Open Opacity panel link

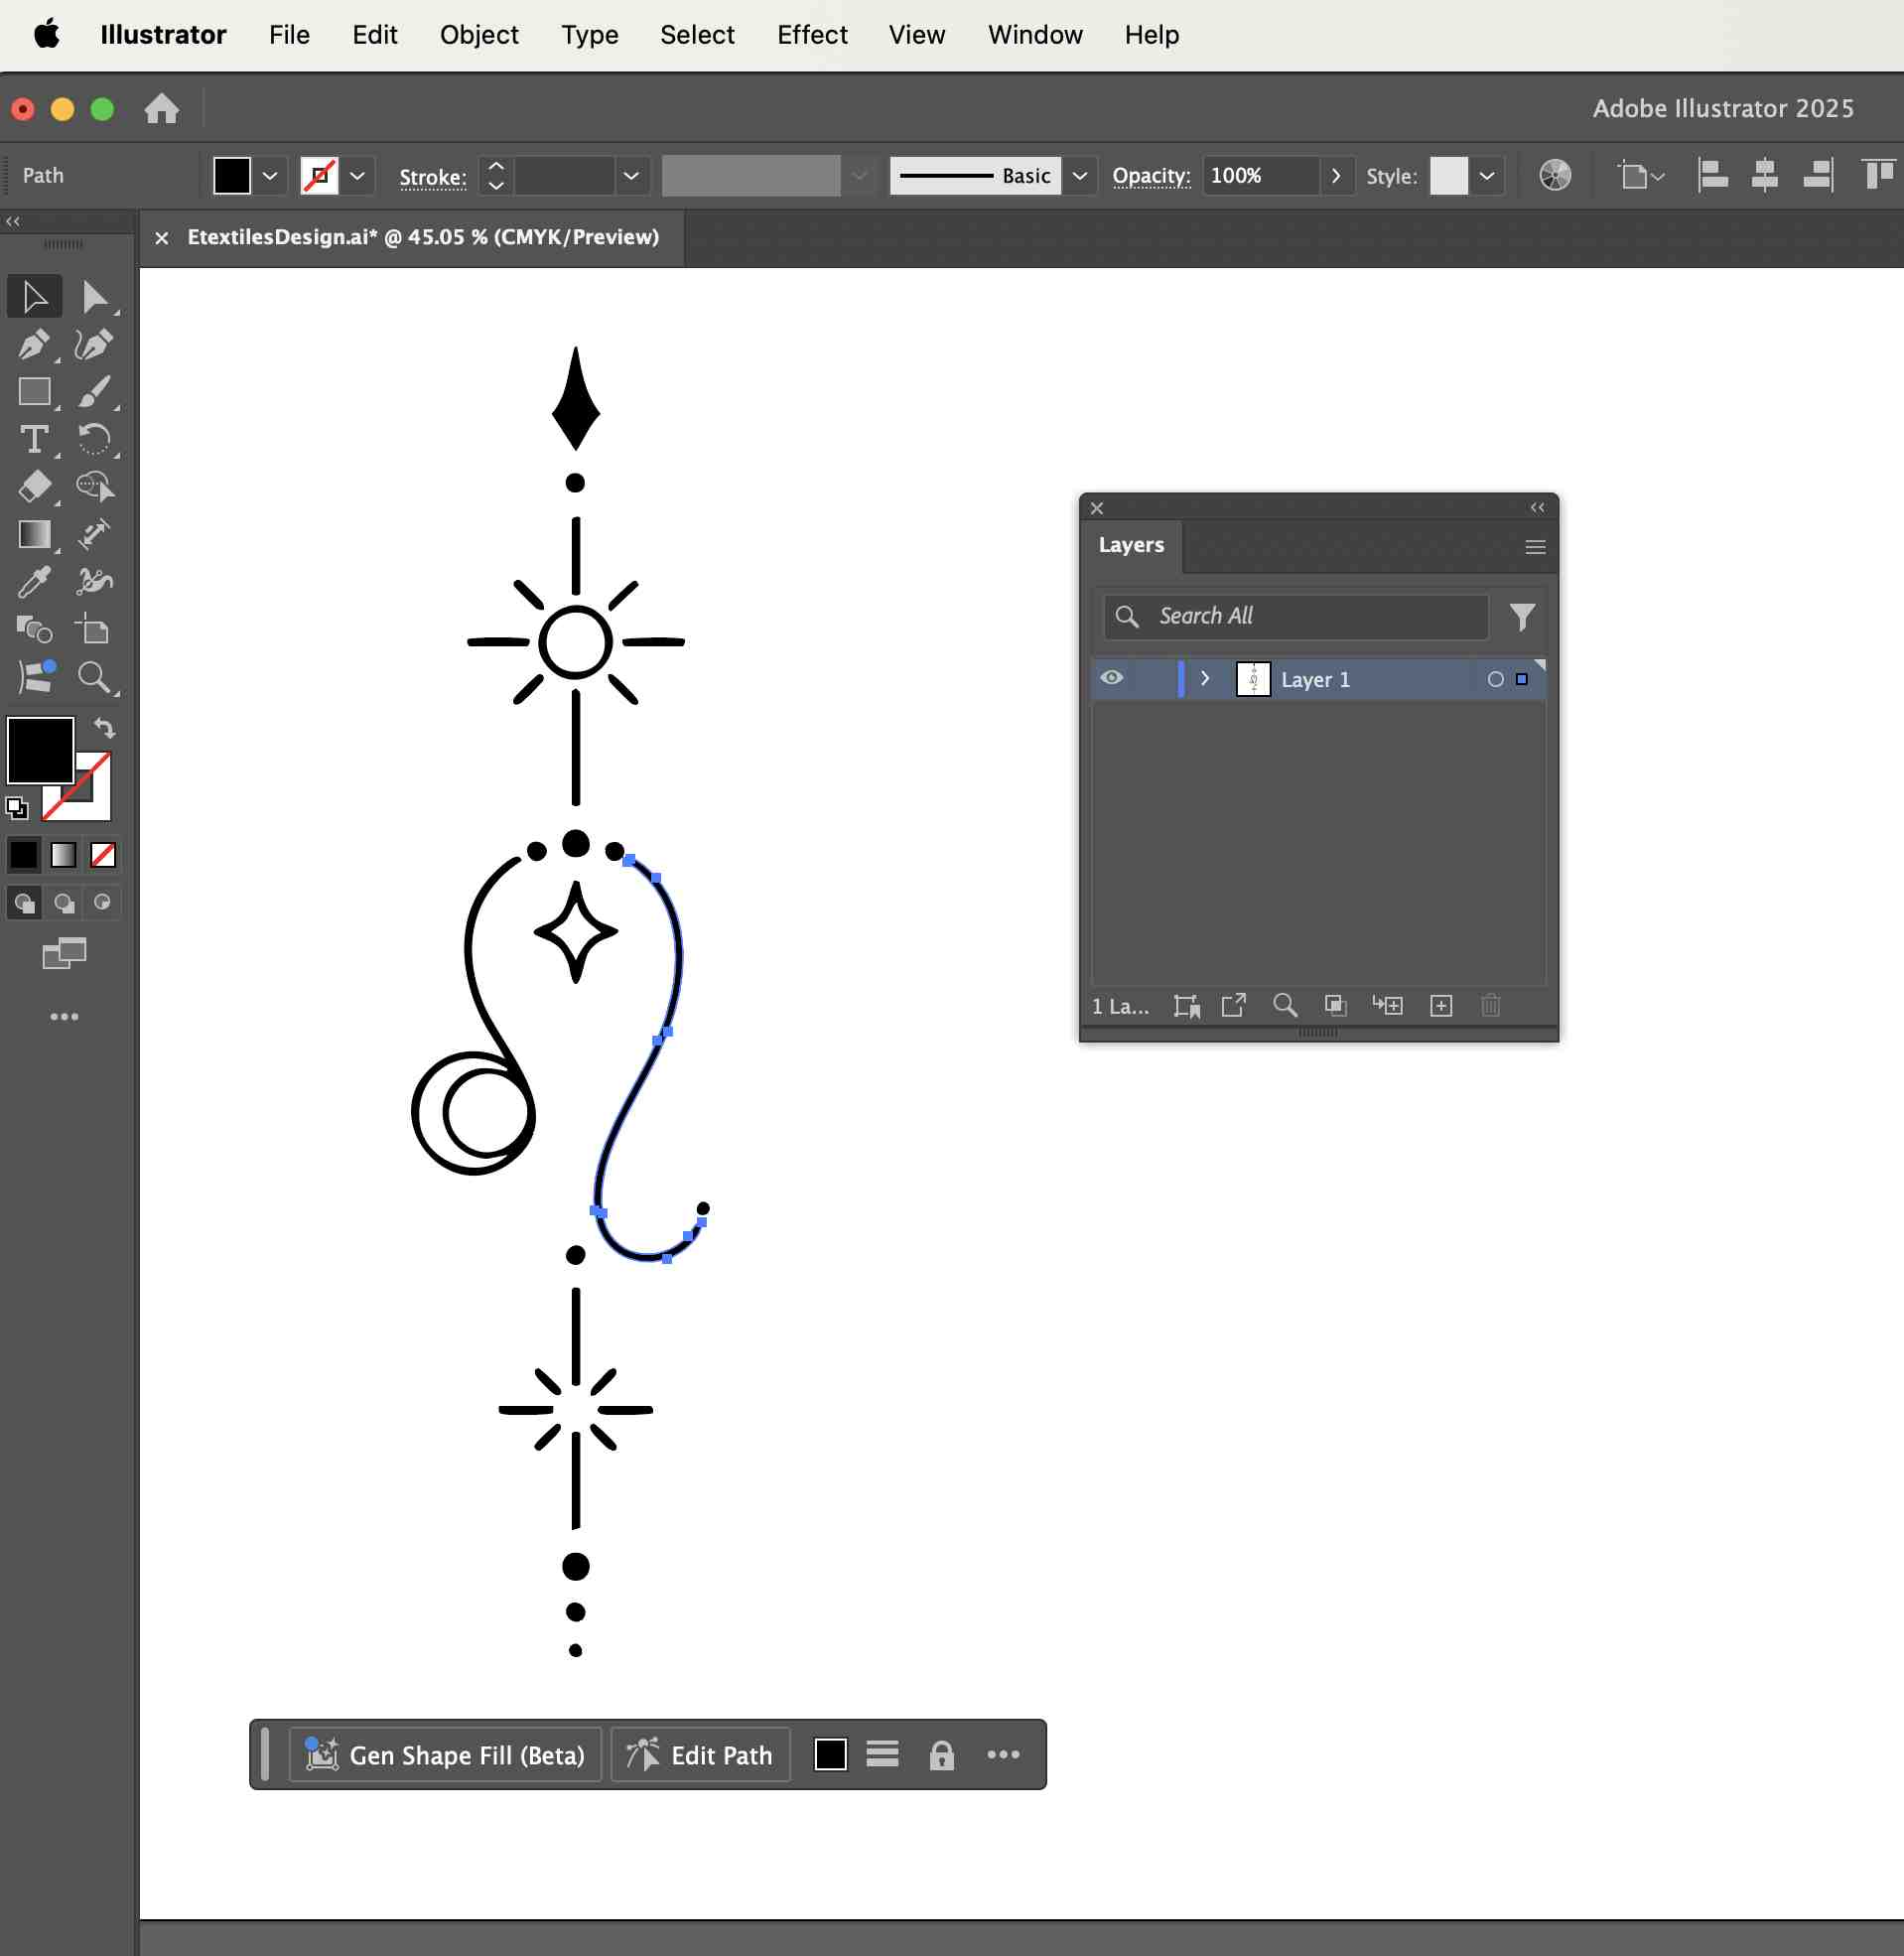(x=1151, y=176)
